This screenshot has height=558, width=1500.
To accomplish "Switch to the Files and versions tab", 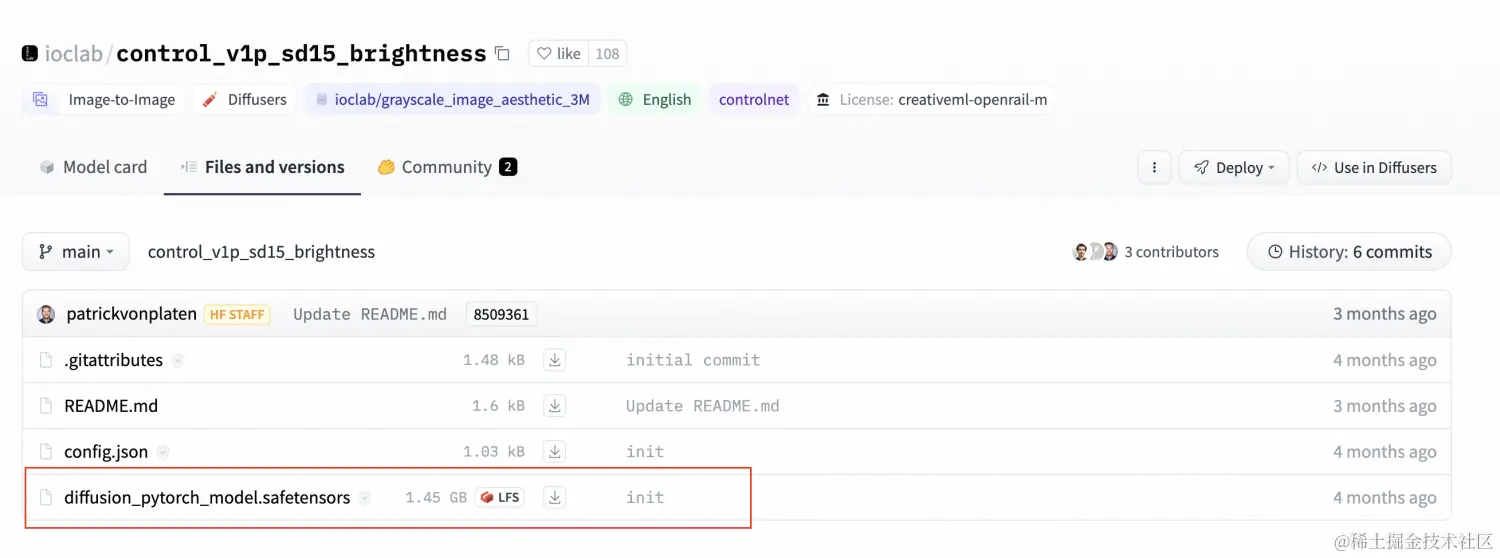I will tap(262, 167).
